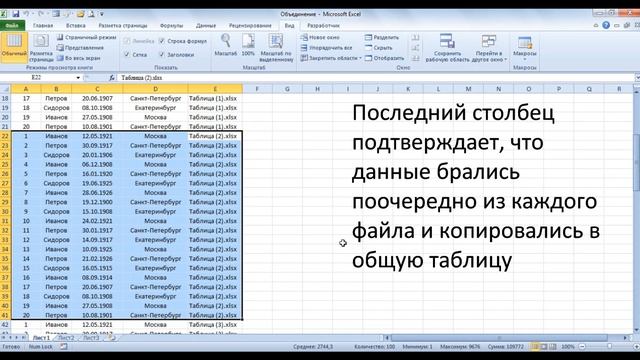This screenshot has height=360, width=640.
Task: Click the Undo arrow in quick access toolbar
Action: click(x=26, y=14)
